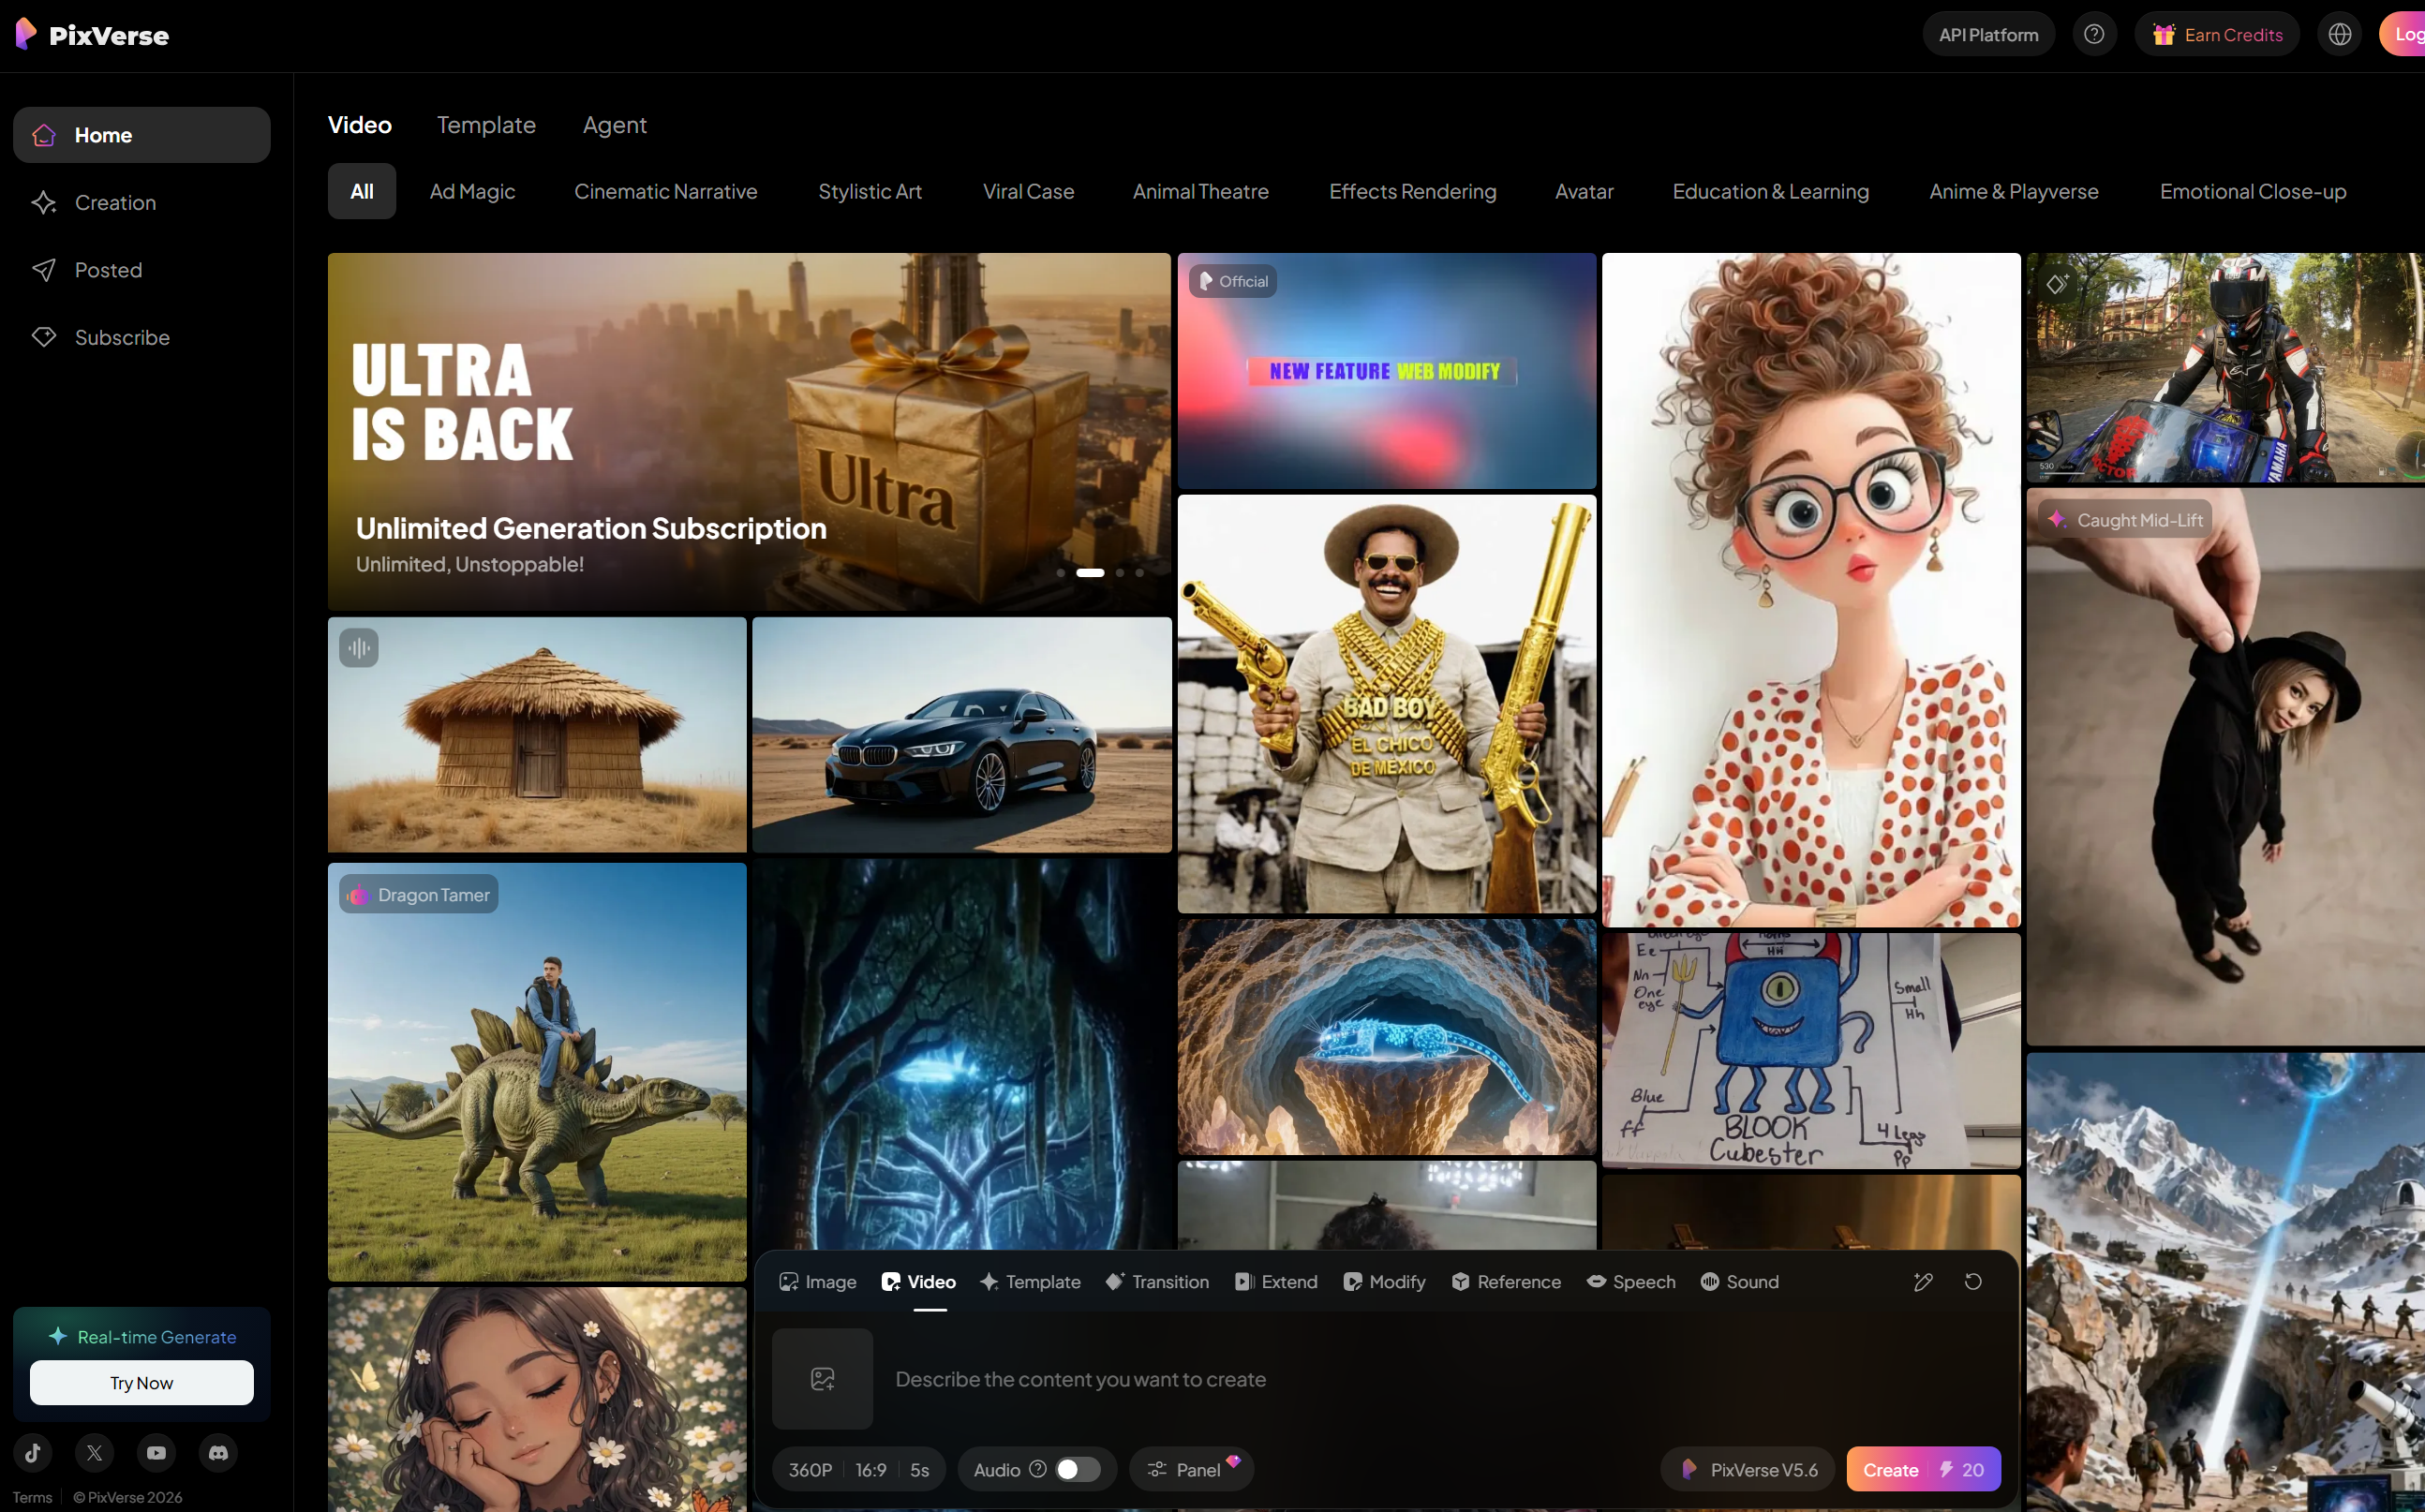Toggle the Audio switch on
The width and height of the screenshot is (2425, 1512).
[1078, 1469]
